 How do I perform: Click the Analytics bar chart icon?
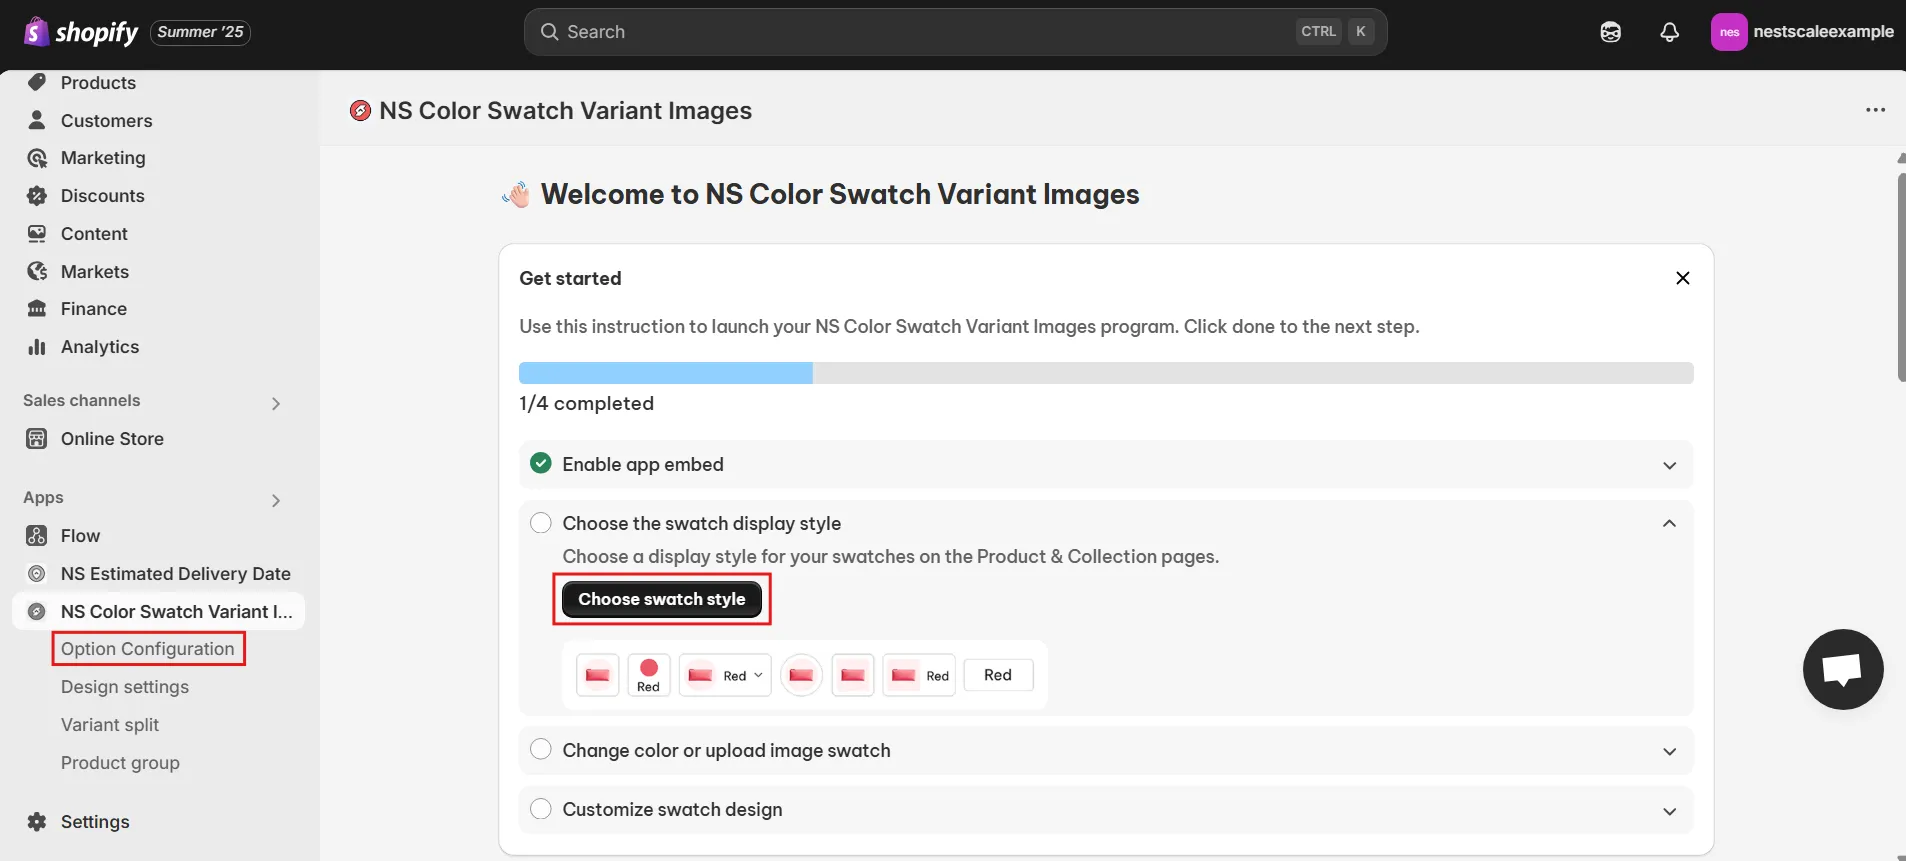(37, 347)
